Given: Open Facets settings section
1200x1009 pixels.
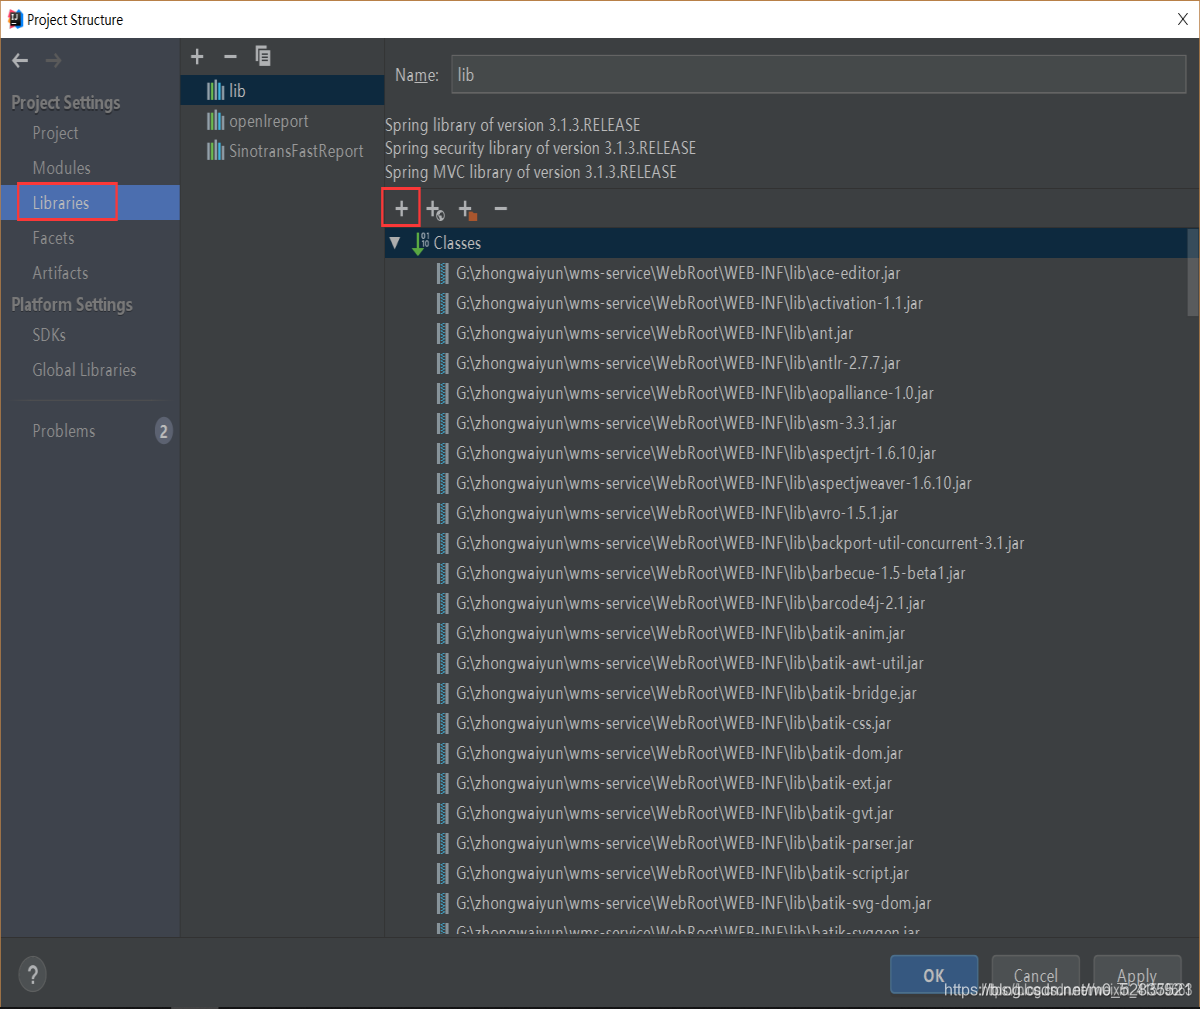Looking at the screenshot, I should 53,238.
